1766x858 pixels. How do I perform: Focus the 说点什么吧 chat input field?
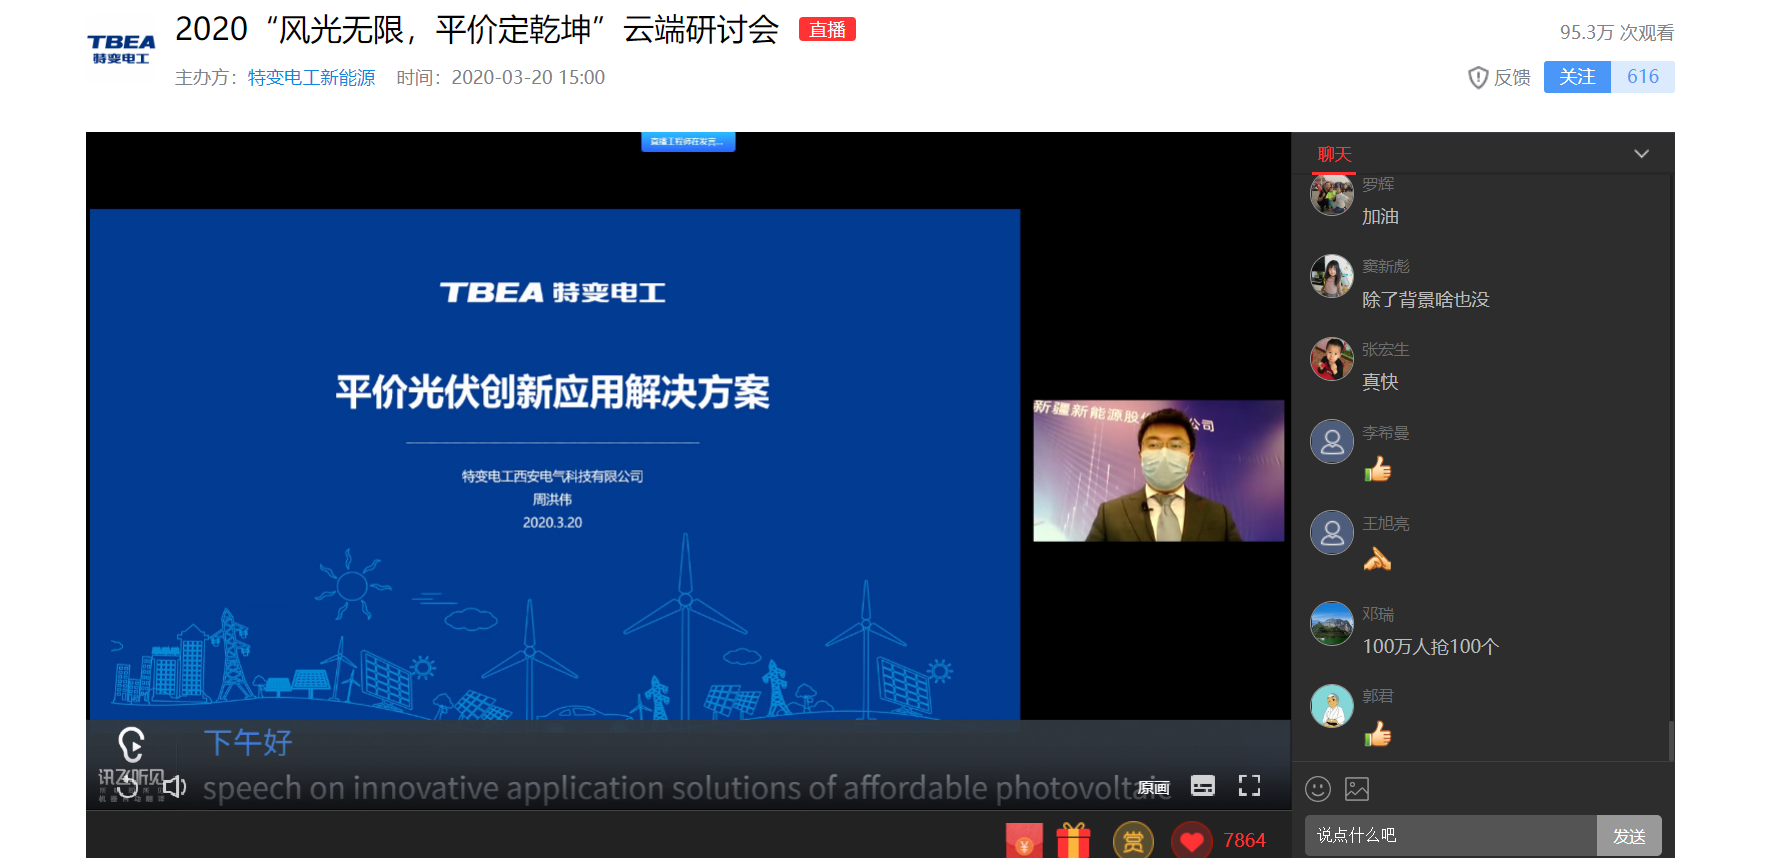(1450, 835)
